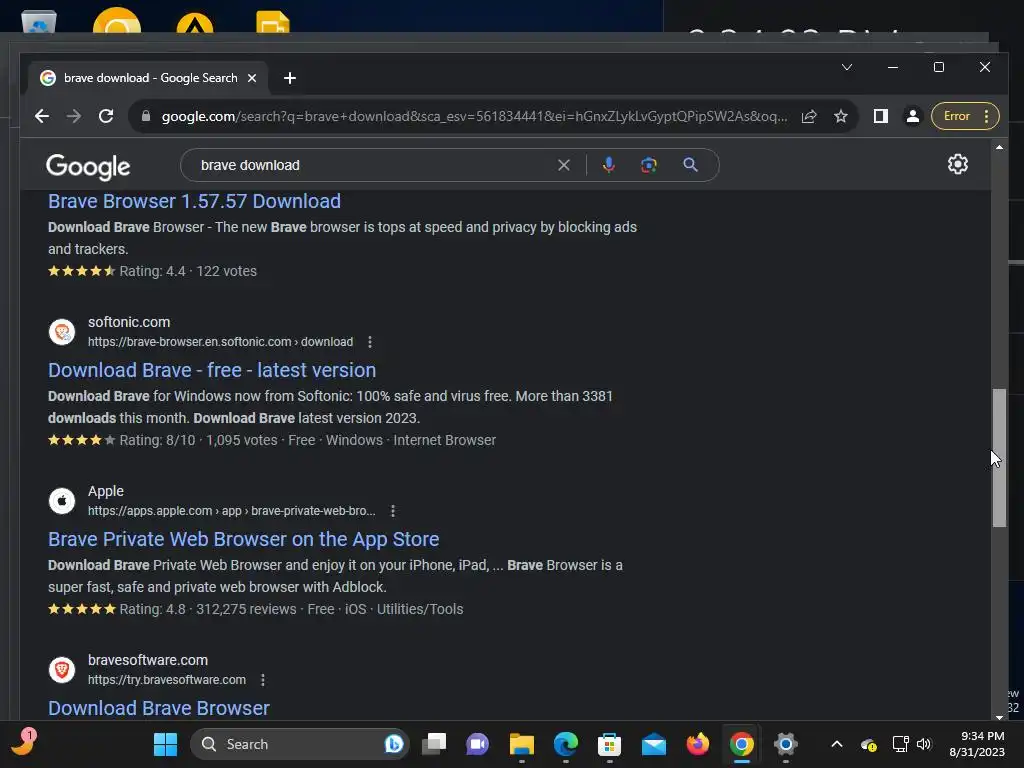
Task: Click the scrollbar down arrow
Action: [999, 716]
